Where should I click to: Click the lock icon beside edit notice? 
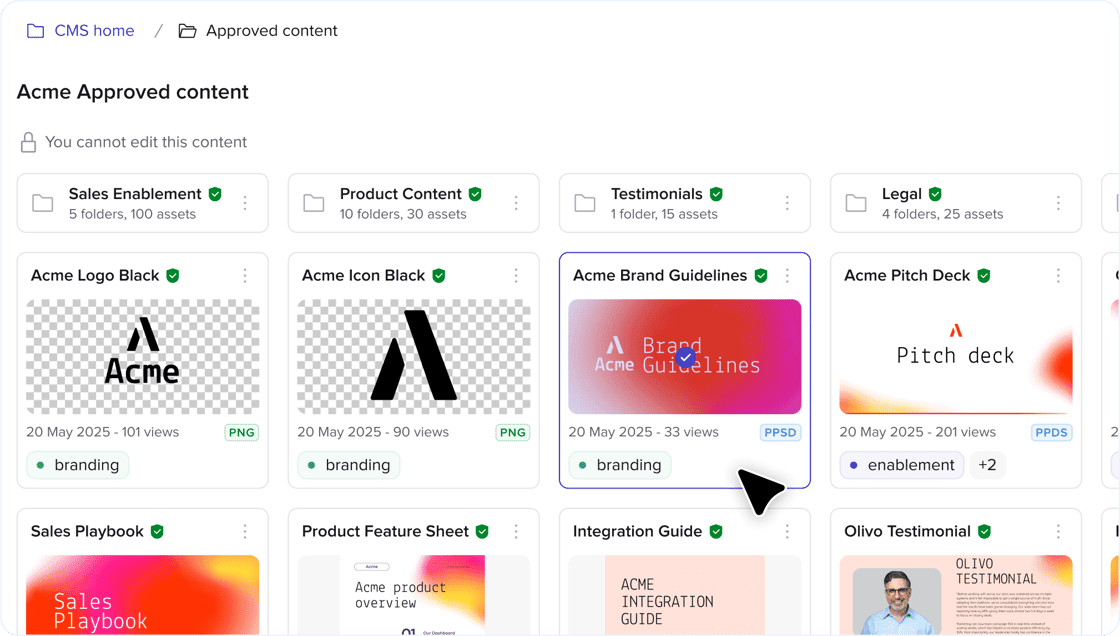click(x=29, y=142)
